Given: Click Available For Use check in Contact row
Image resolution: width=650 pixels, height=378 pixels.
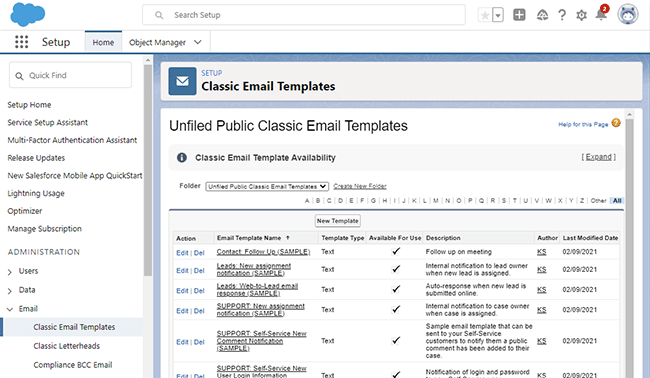Looking at the screenshot, I should (x=396, y=251).
